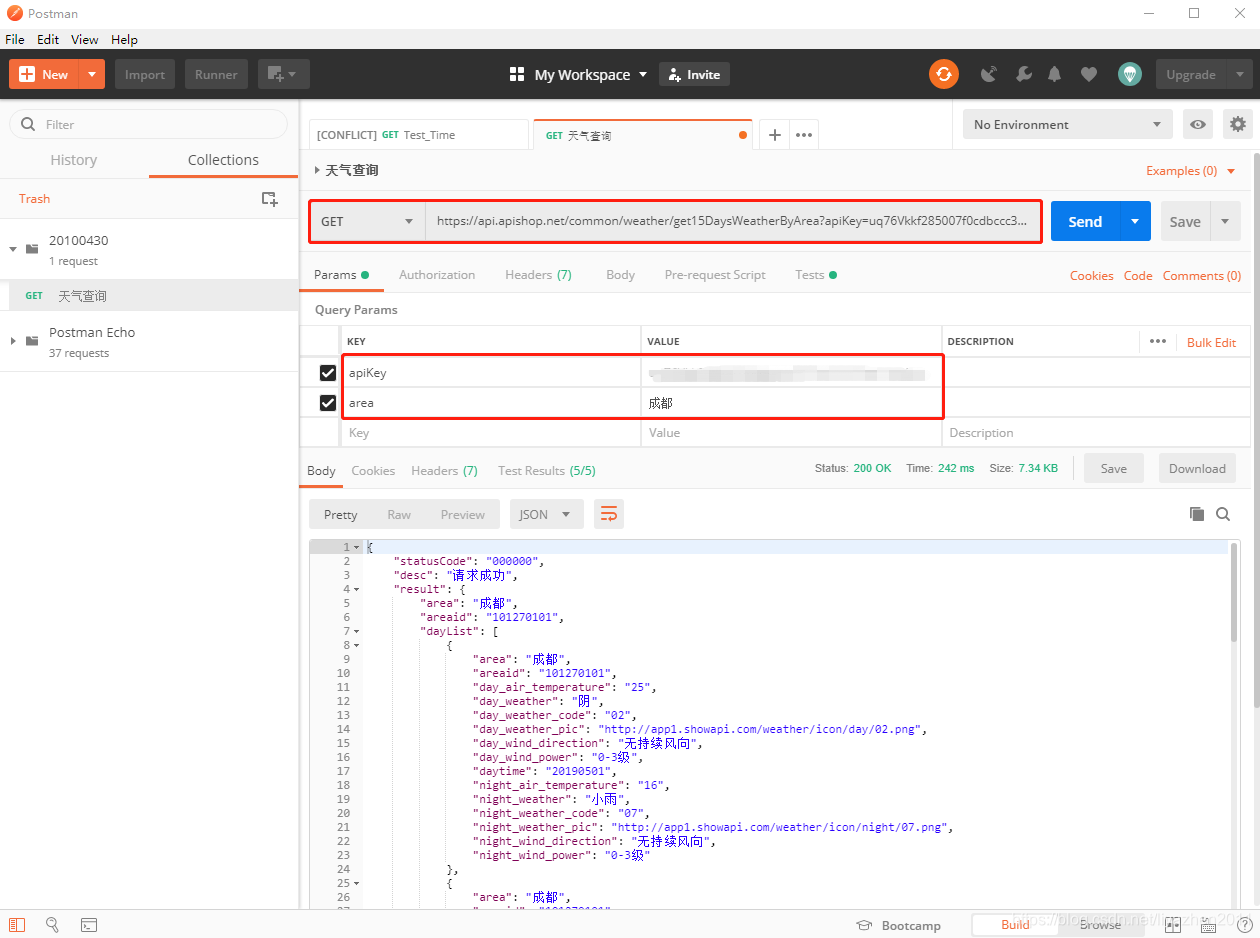Open the Save options dropdown arrow
Screen dimensions: 1260x938
[1225, 221]
